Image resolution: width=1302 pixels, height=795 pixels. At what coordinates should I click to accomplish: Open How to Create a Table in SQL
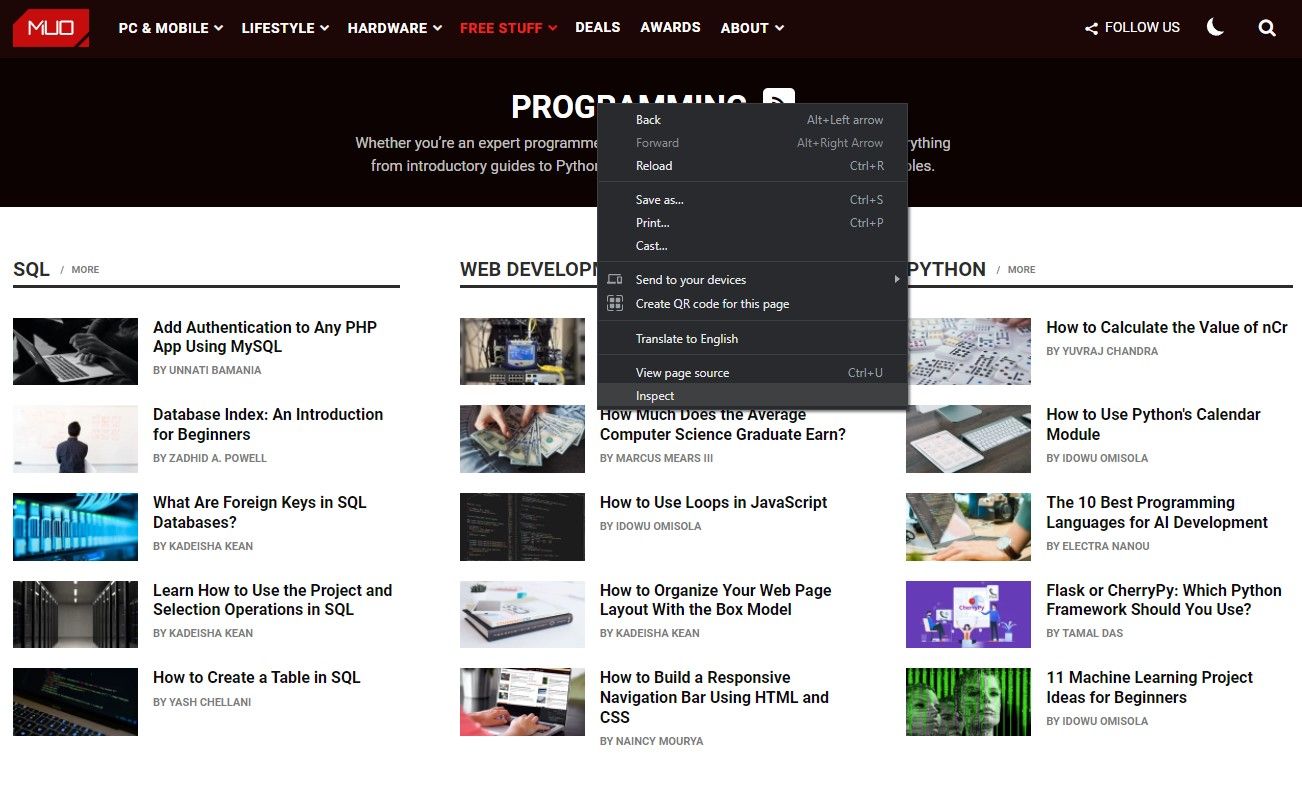[x=257, y=678]
